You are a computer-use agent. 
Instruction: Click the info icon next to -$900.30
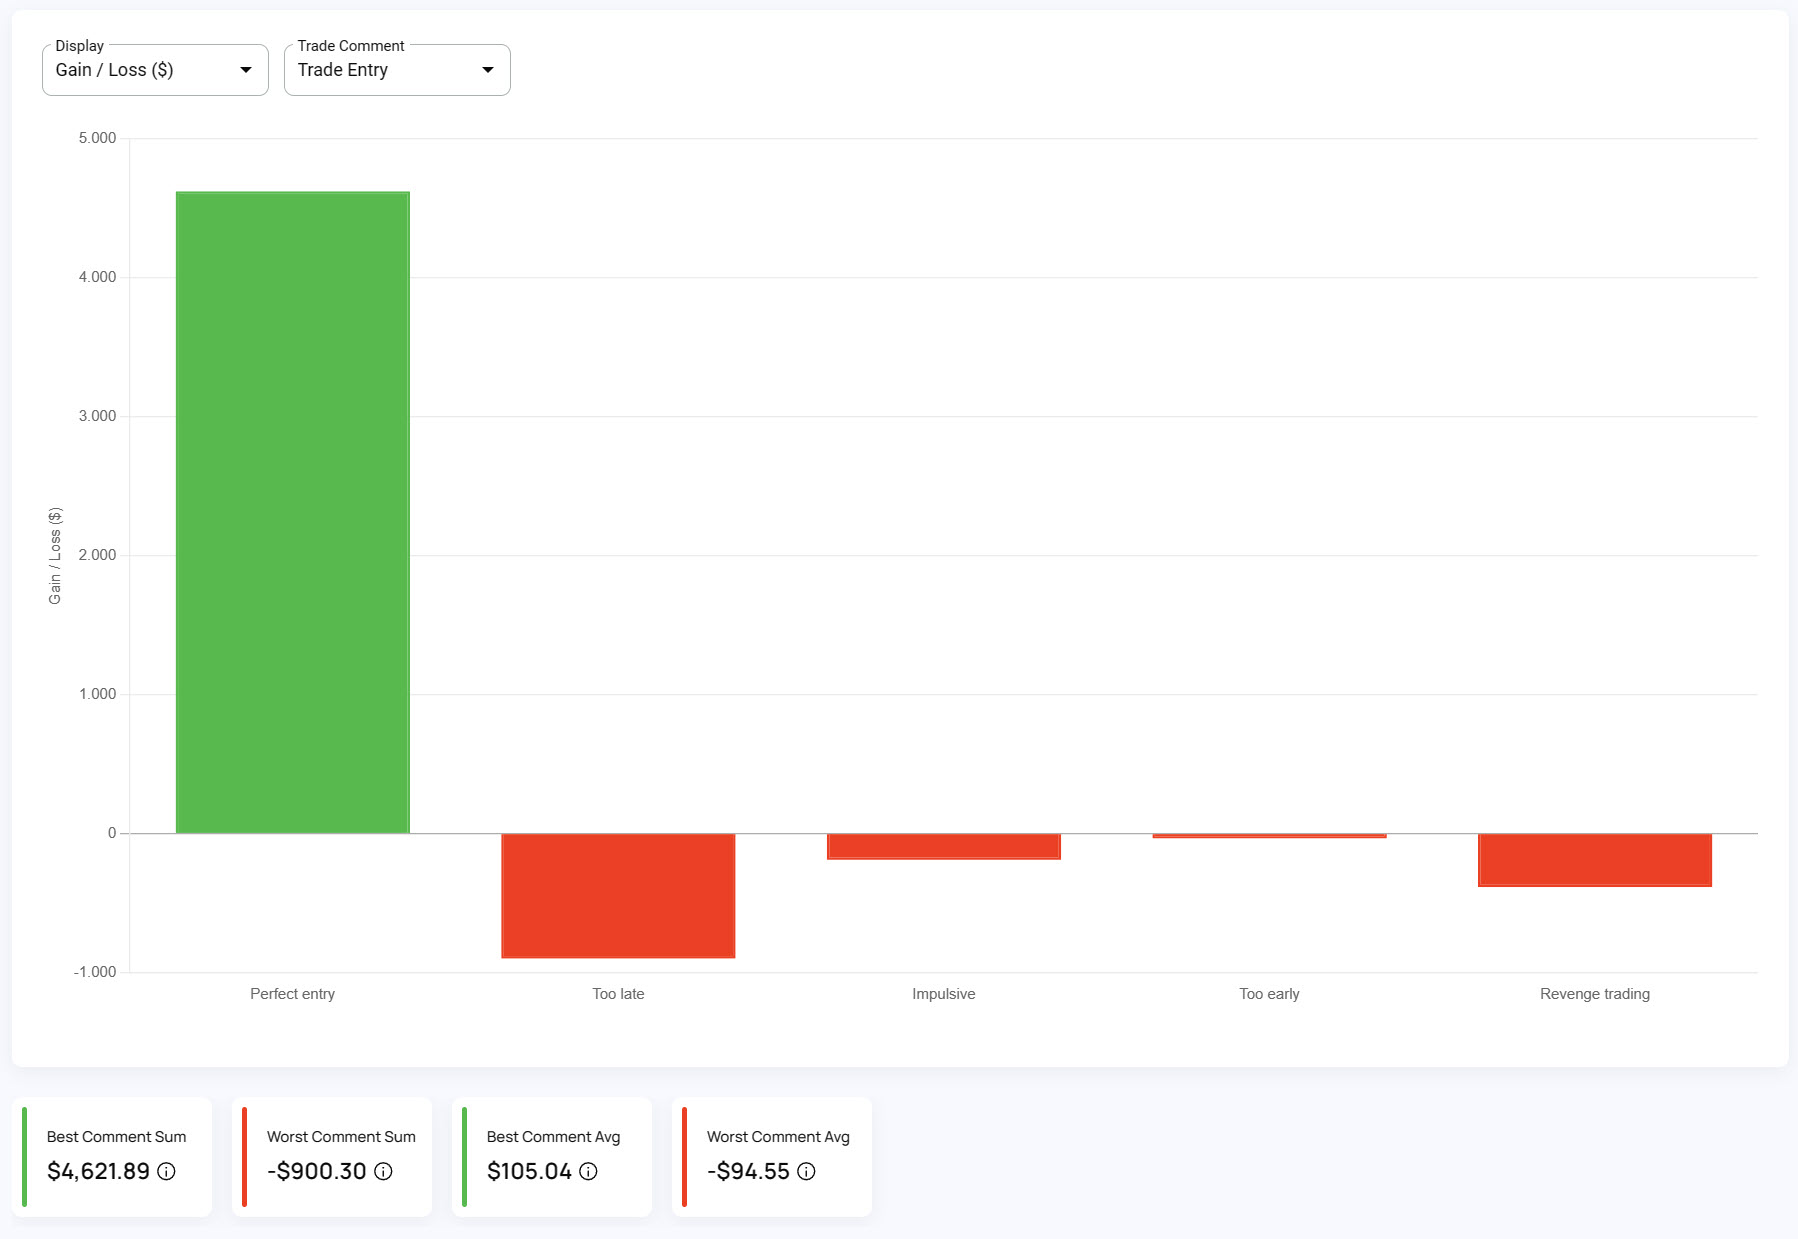click(383, 1171)
